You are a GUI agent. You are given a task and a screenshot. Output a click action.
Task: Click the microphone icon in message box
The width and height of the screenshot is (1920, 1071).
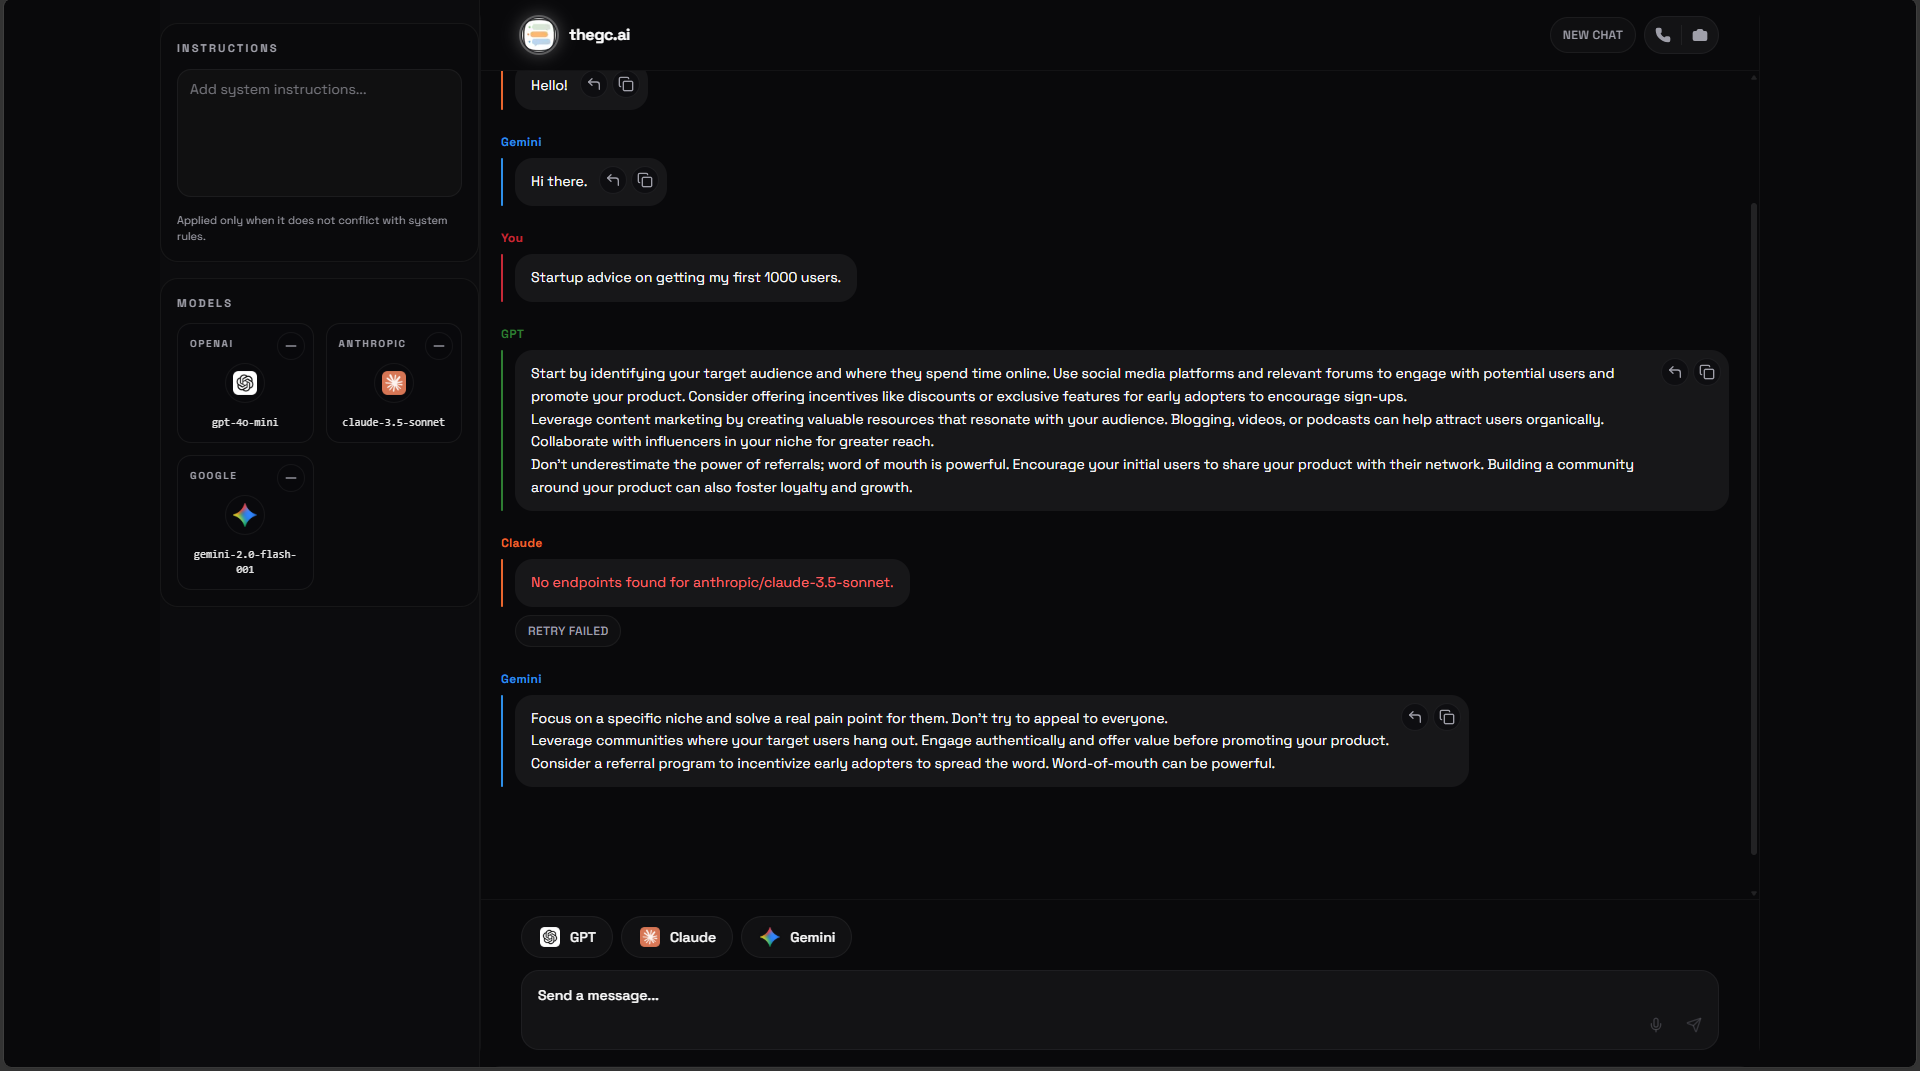click(x=1656, y=1024)
